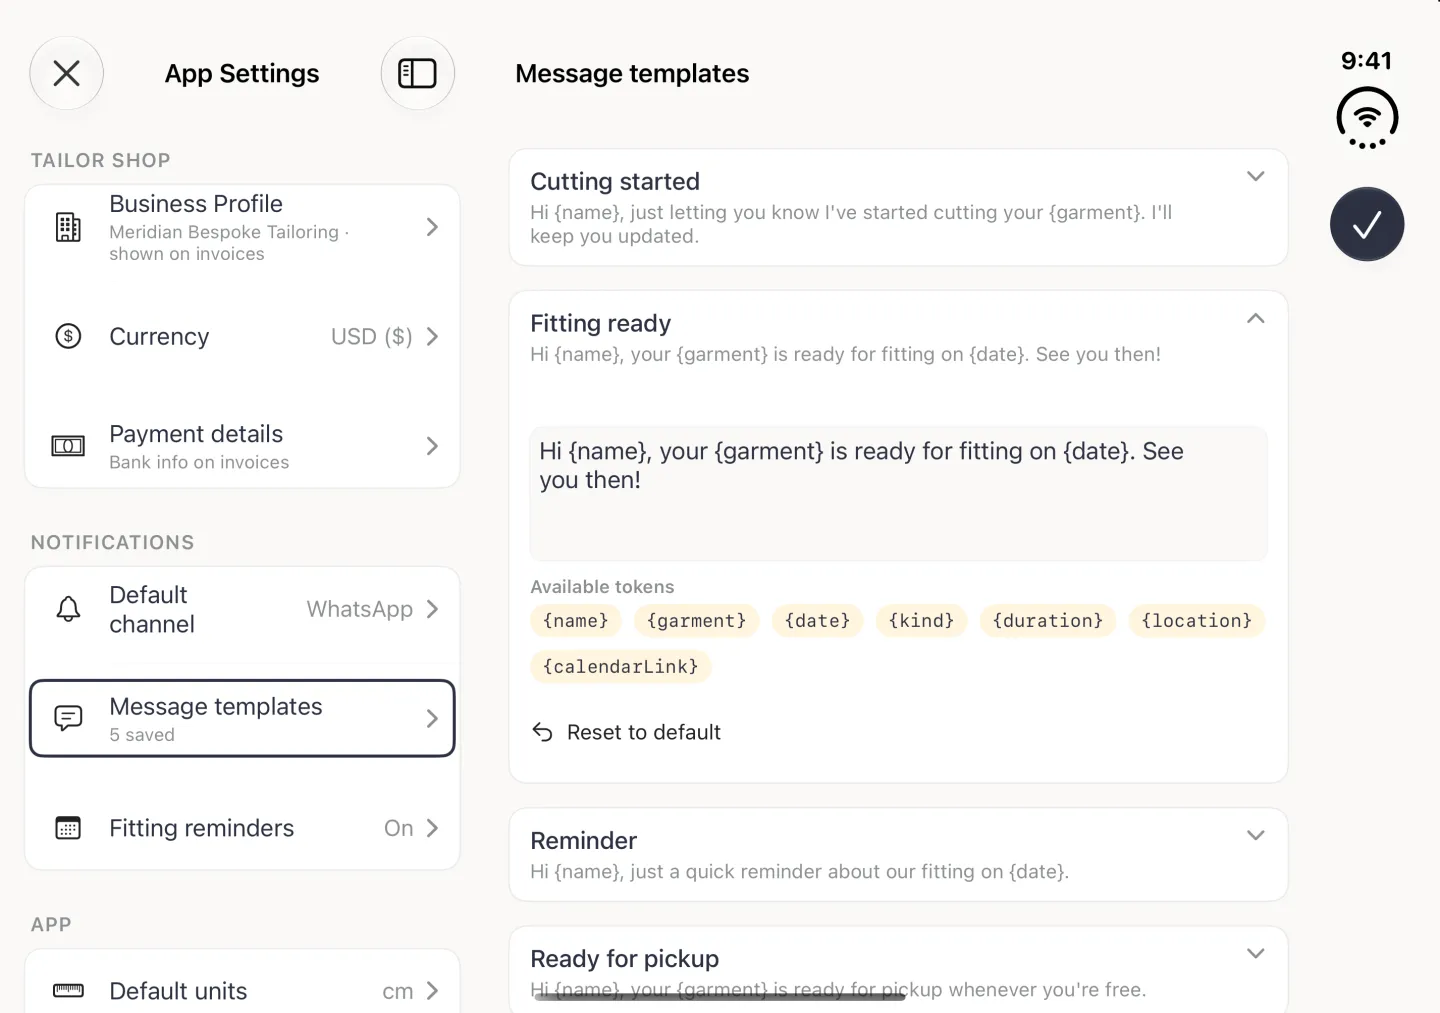
Task: Expand the Cutting started template
Action: (x=1256, y=176)
